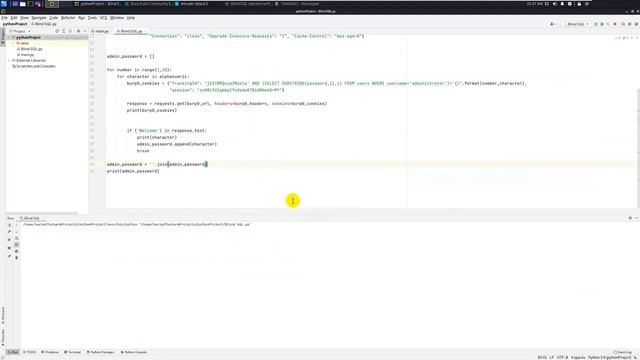The width and height of the screenshot is (640, 360).
Task: Expand External Libraries node
Action: click(9, 60)
